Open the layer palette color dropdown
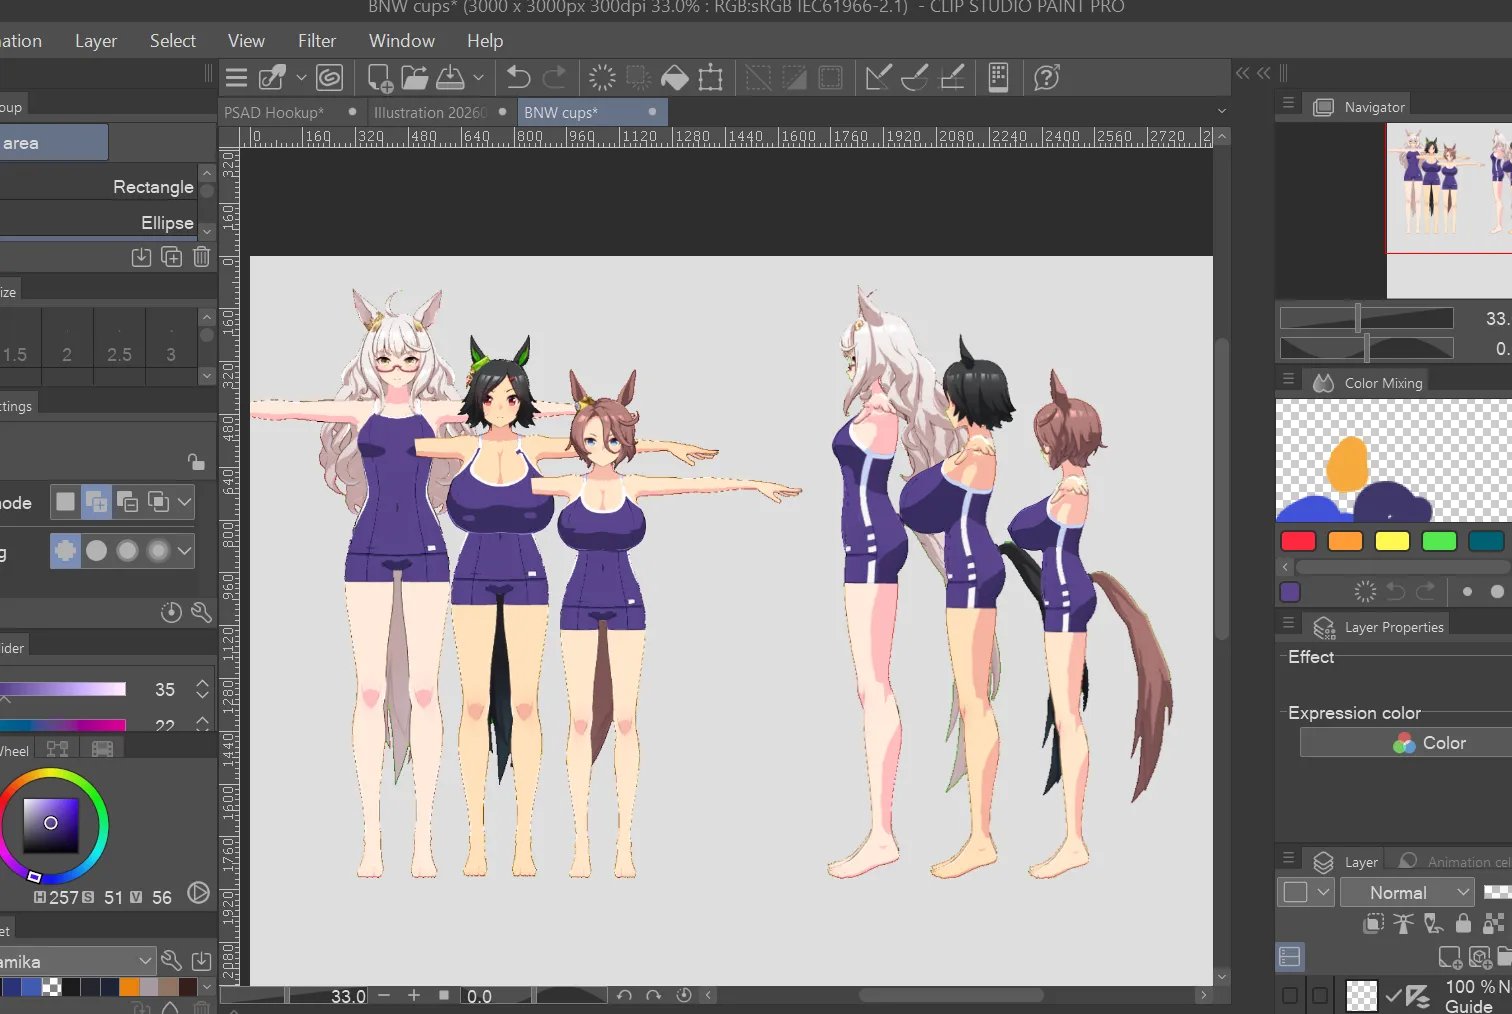1512x1014 pixels. (x=1306, y=892)
